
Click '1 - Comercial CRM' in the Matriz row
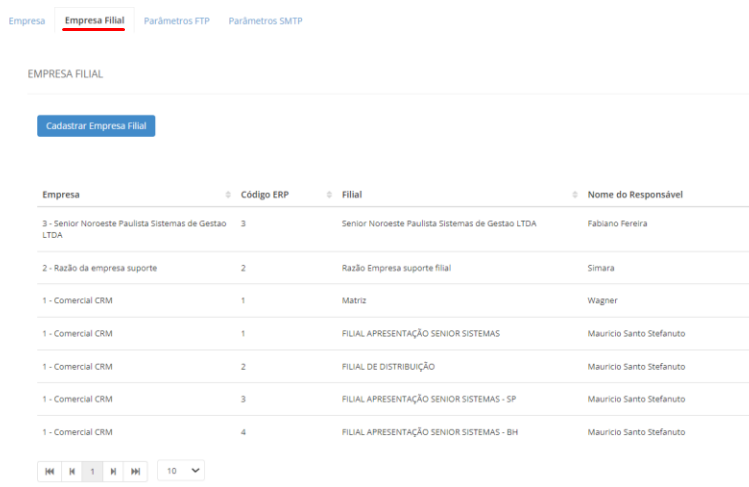(x=77, y=300)
